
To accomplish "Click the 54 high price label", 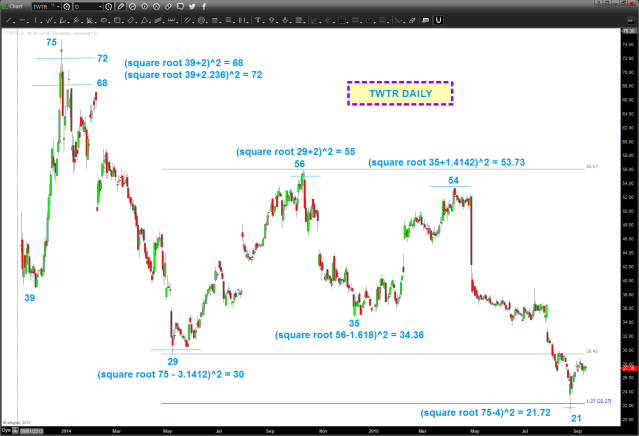I will click(453, 181).
